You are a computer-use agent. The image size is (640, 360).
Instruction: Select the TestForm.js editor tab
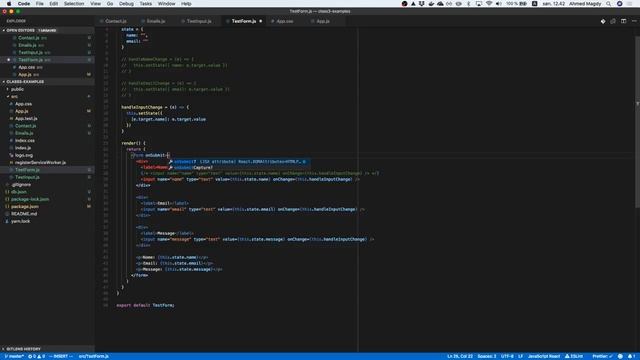point(244,21)
